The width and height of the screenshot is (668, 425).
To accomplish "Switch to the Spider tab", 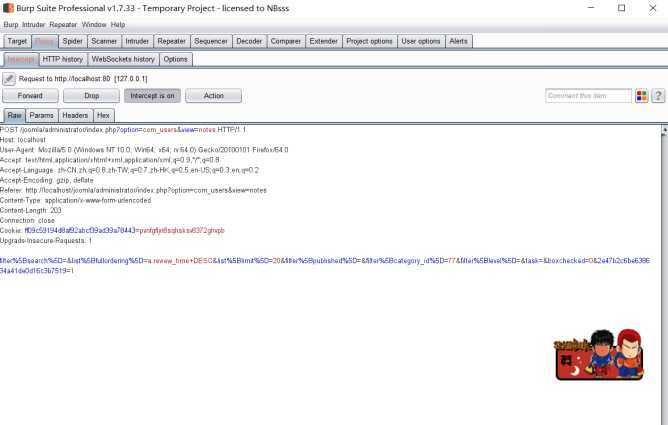I will [72, 41].
